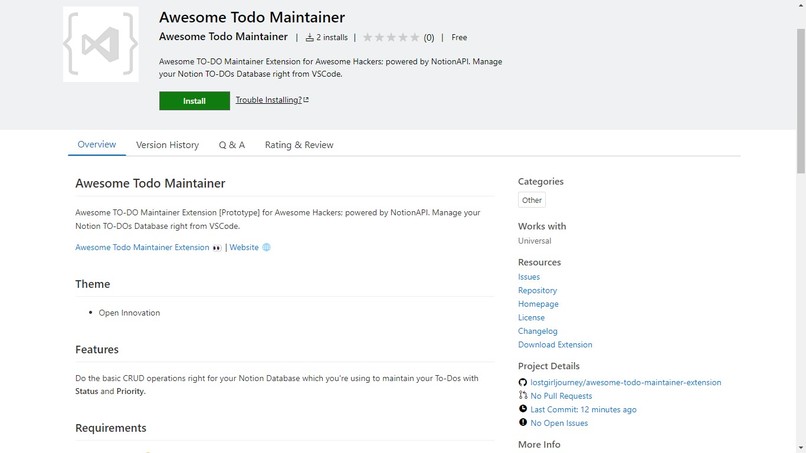Open the Awesome Todo Maintainer Extension link

point(142,247)
